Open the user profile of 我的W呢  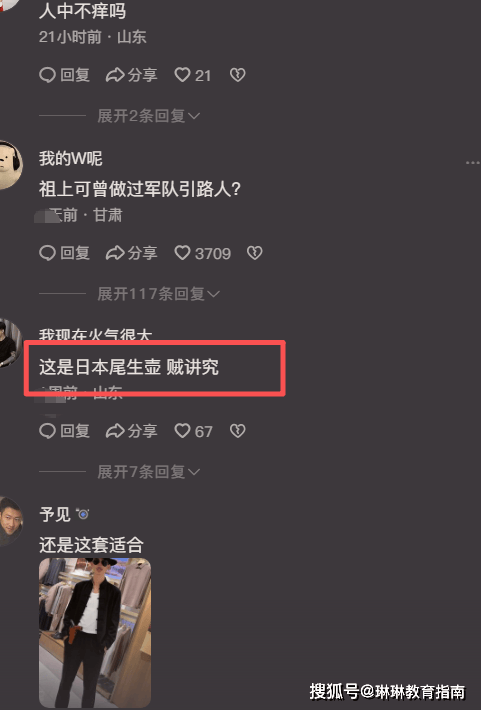point(71,158)
